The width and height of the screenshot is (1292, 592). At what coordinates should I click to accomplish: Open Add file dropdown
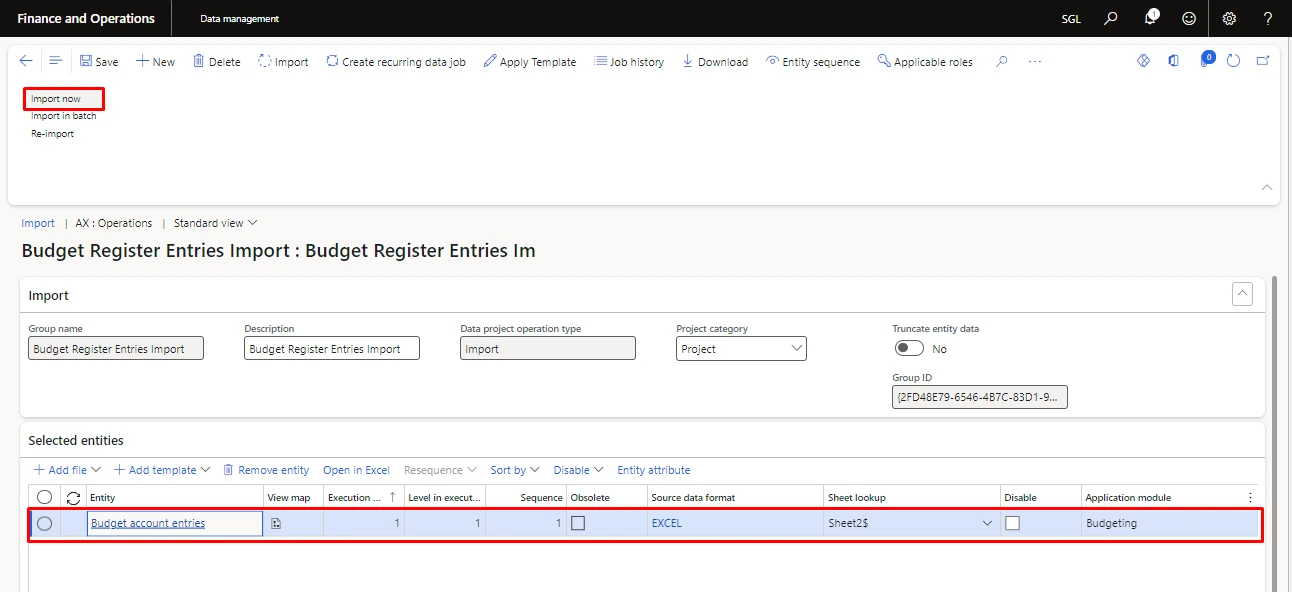pyautogui.click(x=67, y=470)
